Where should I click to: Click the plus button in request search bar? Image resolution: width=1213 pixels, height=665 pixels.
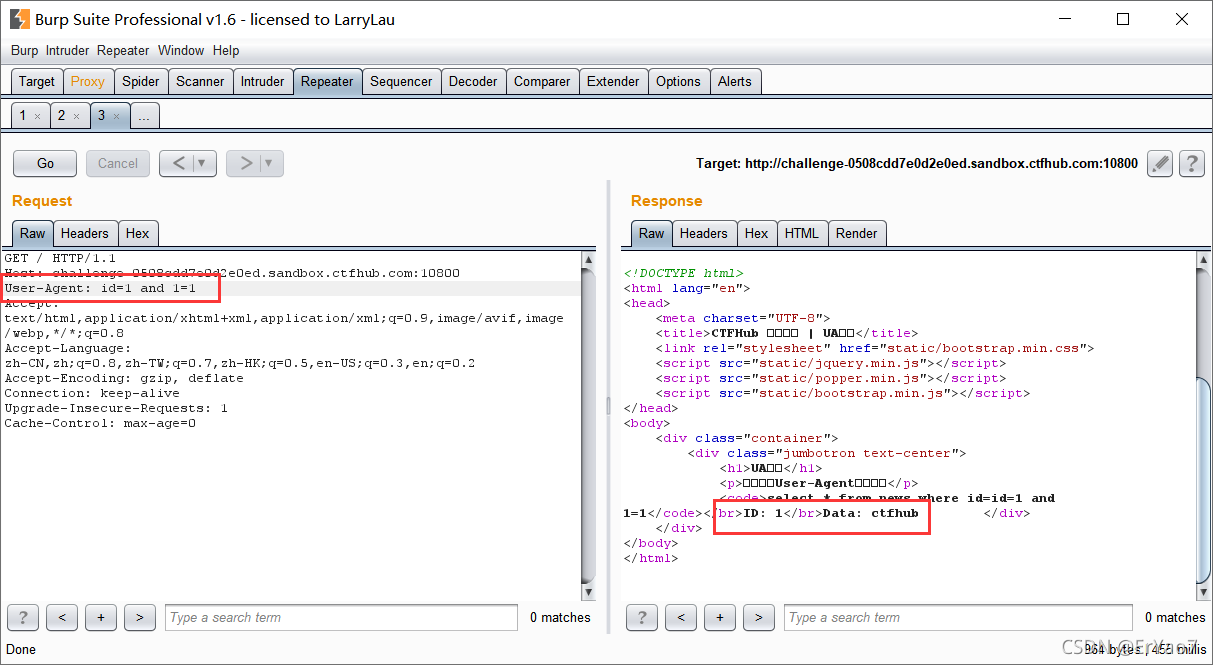101,617
